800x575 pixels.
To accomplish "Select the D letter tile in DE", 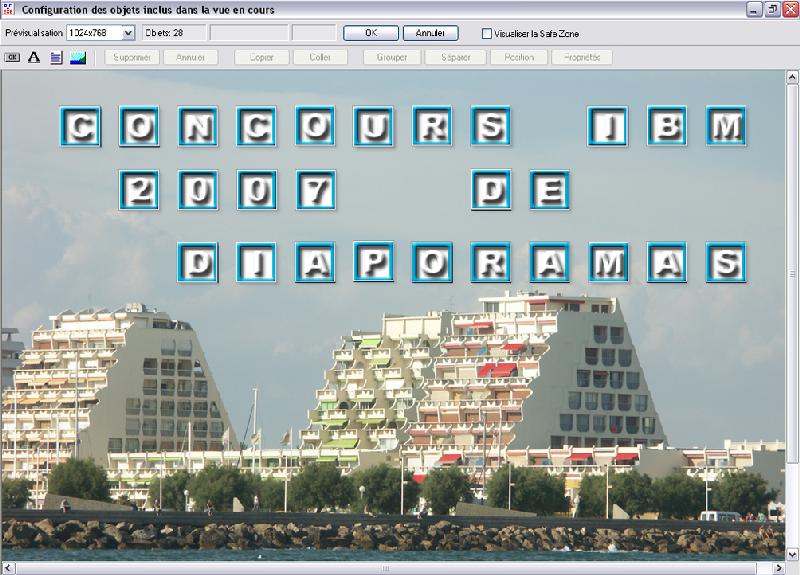I will pos(491,190).
